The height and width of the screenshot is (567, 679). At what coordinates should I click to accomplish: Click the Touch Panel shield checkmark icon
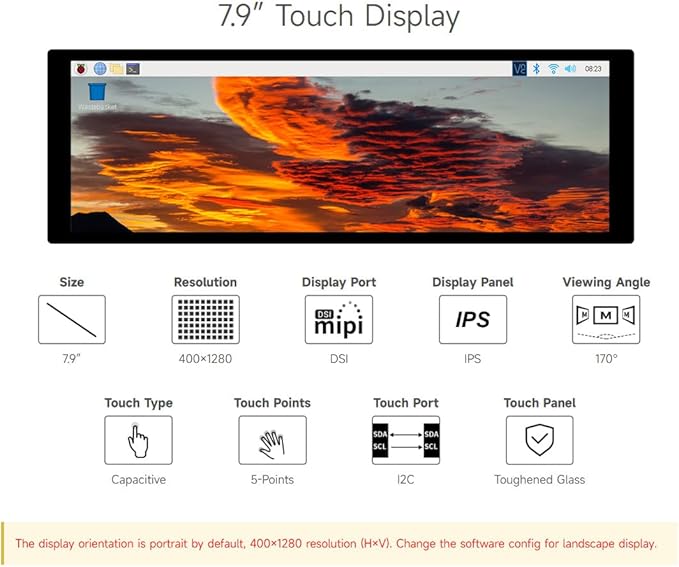(540, 440)
